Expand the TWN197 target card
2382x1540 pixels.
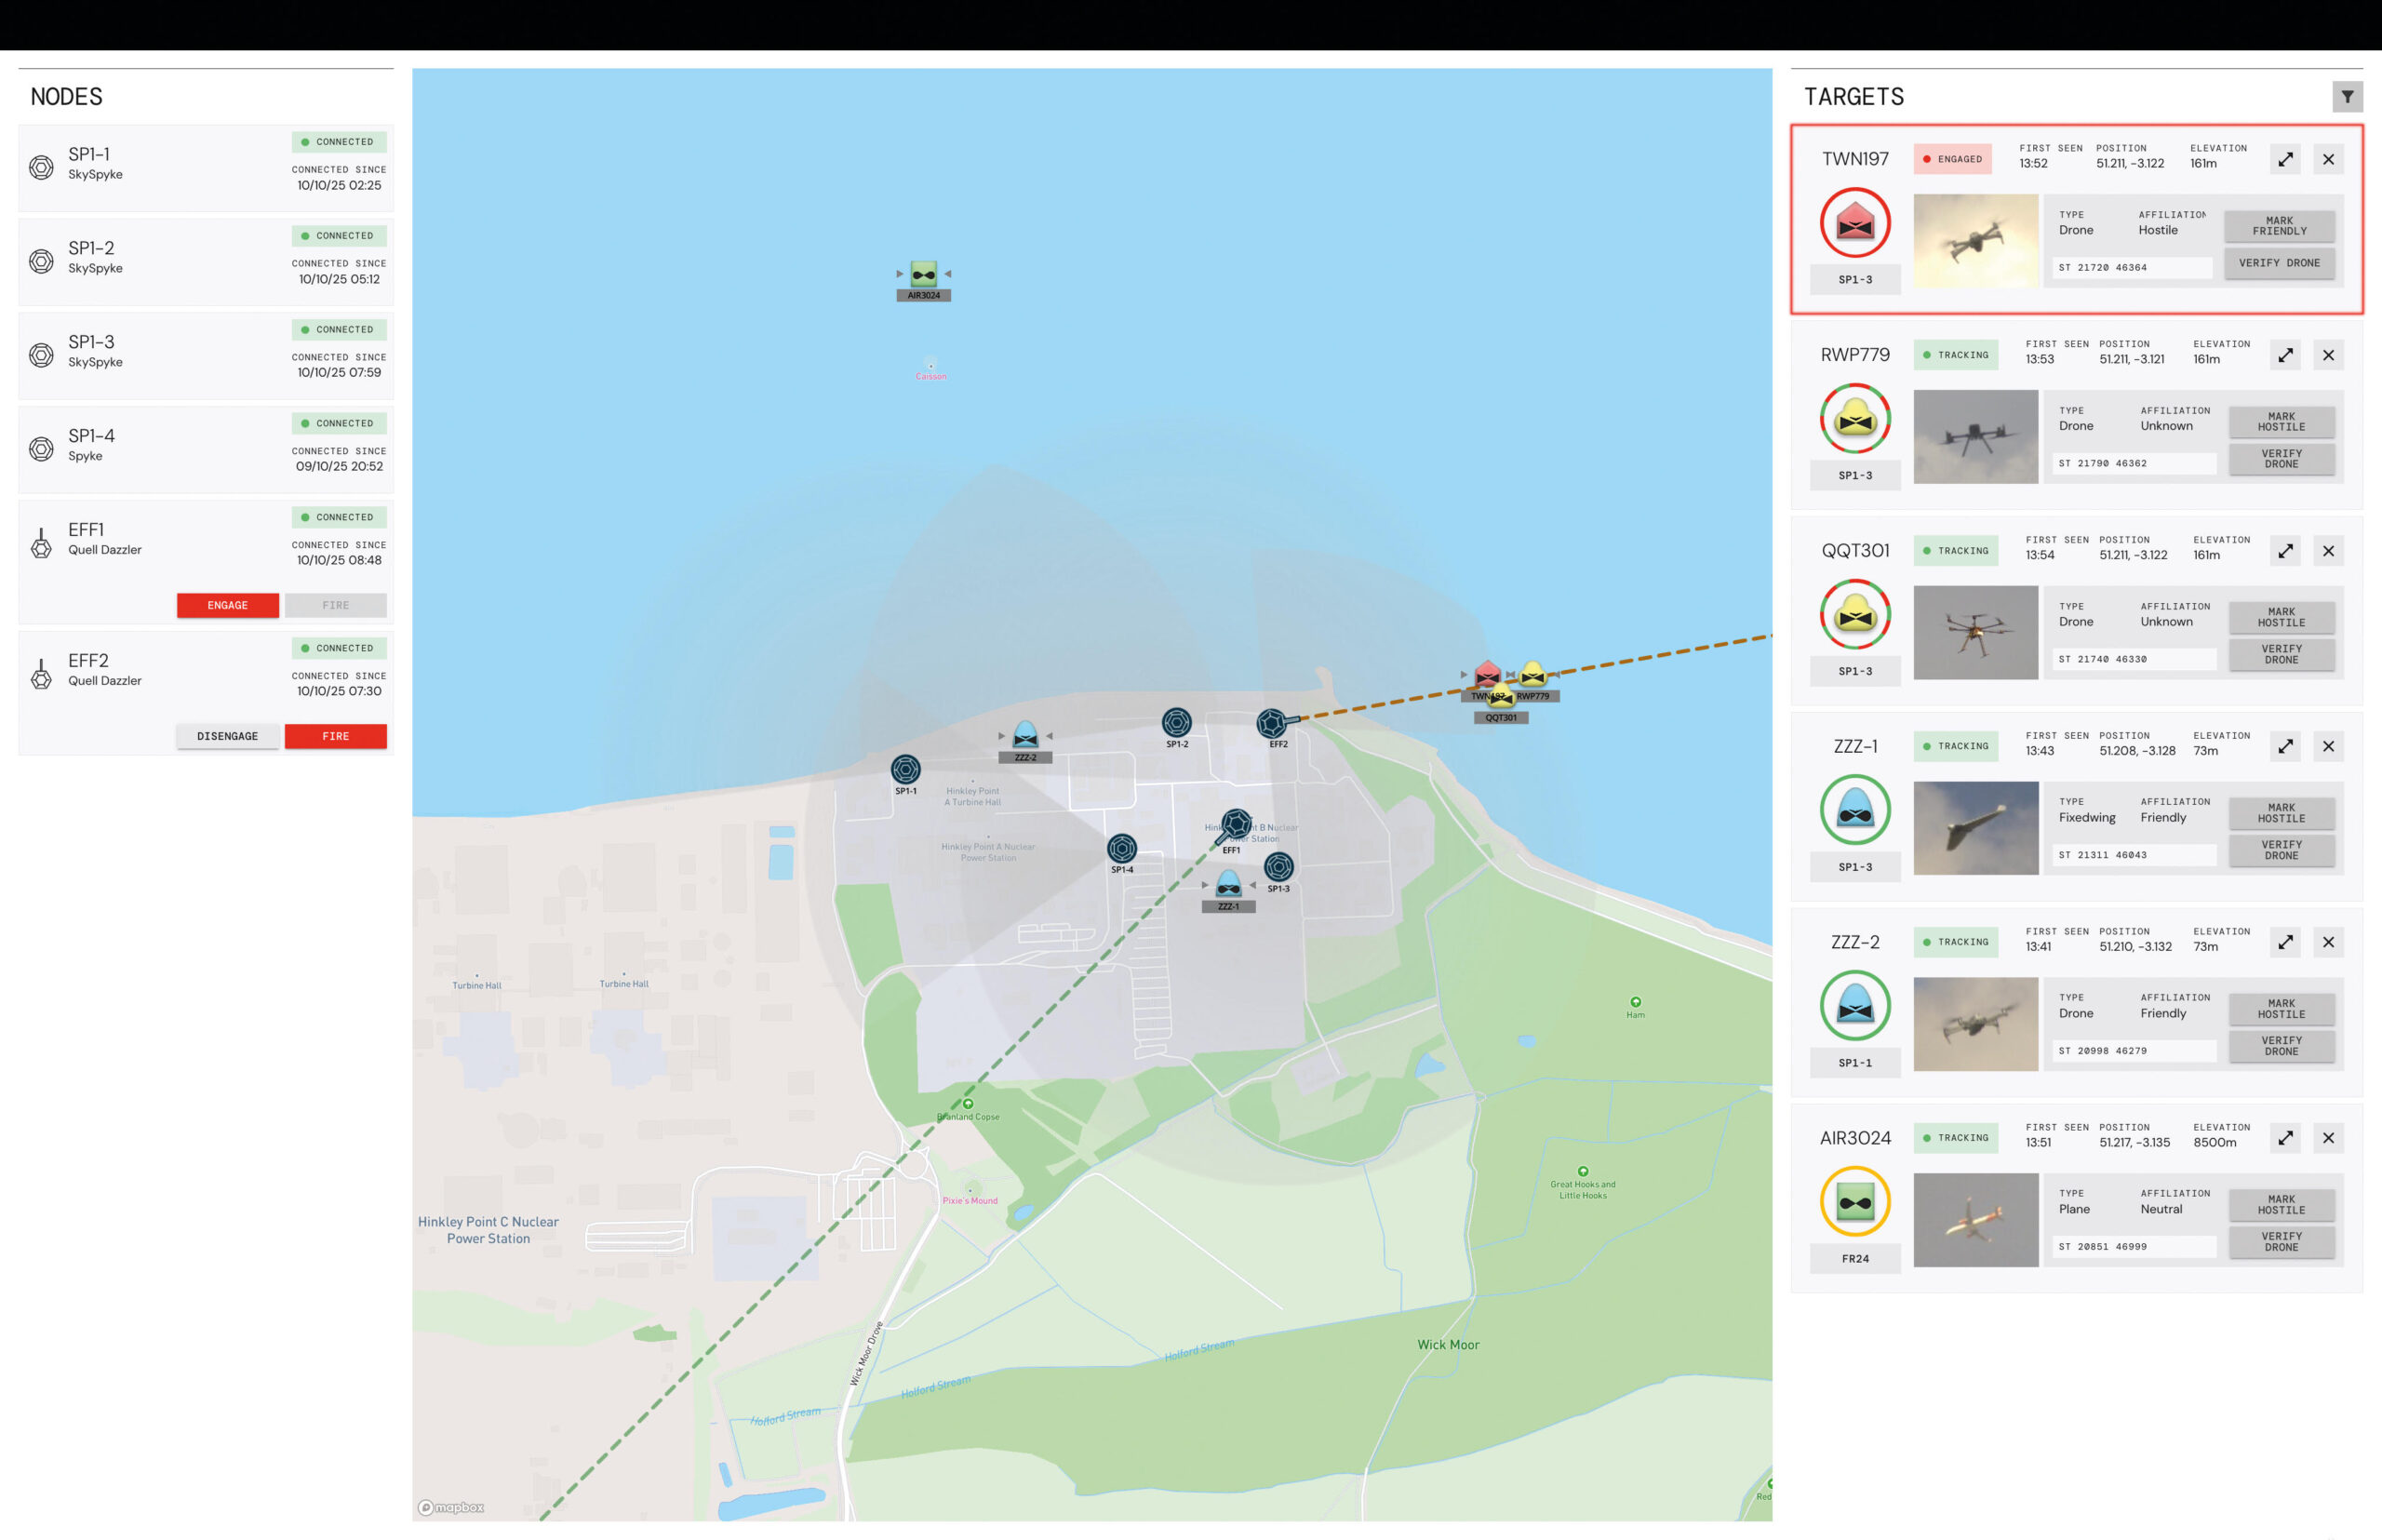coord(2285,159)
